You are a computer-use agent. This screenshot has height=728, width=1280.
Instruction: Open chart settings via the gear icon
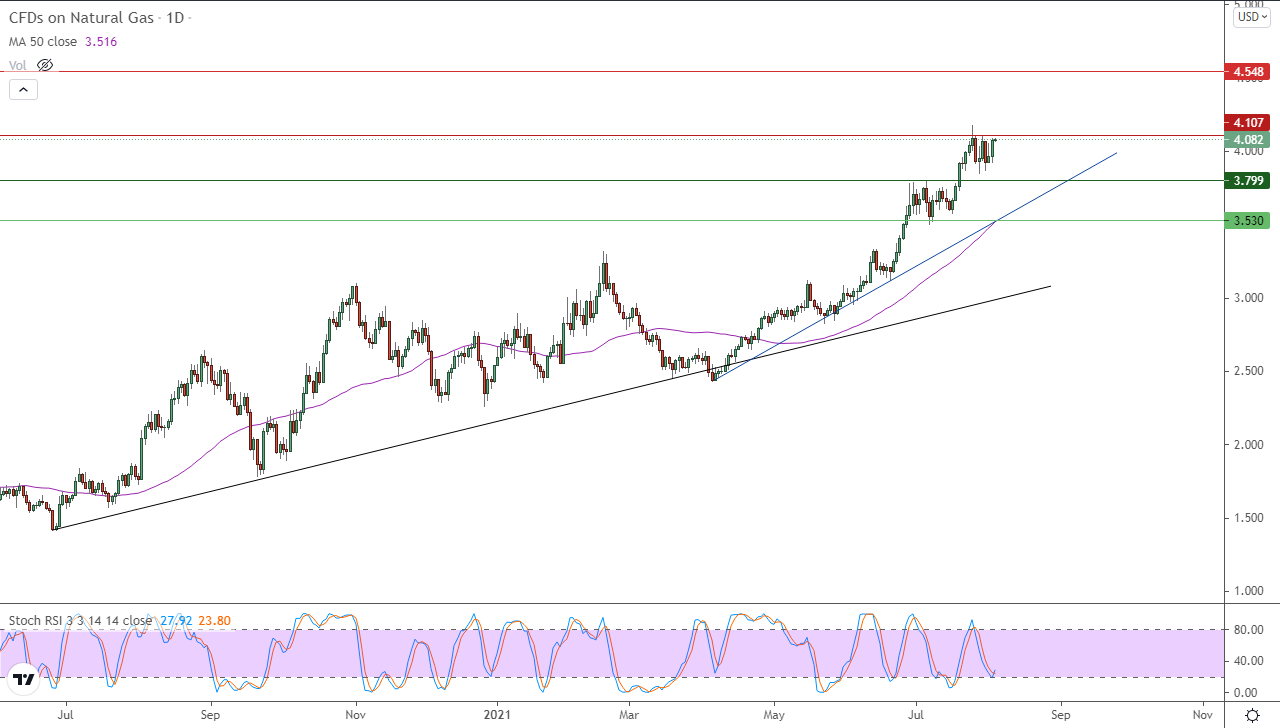(x=1252, y=714)
